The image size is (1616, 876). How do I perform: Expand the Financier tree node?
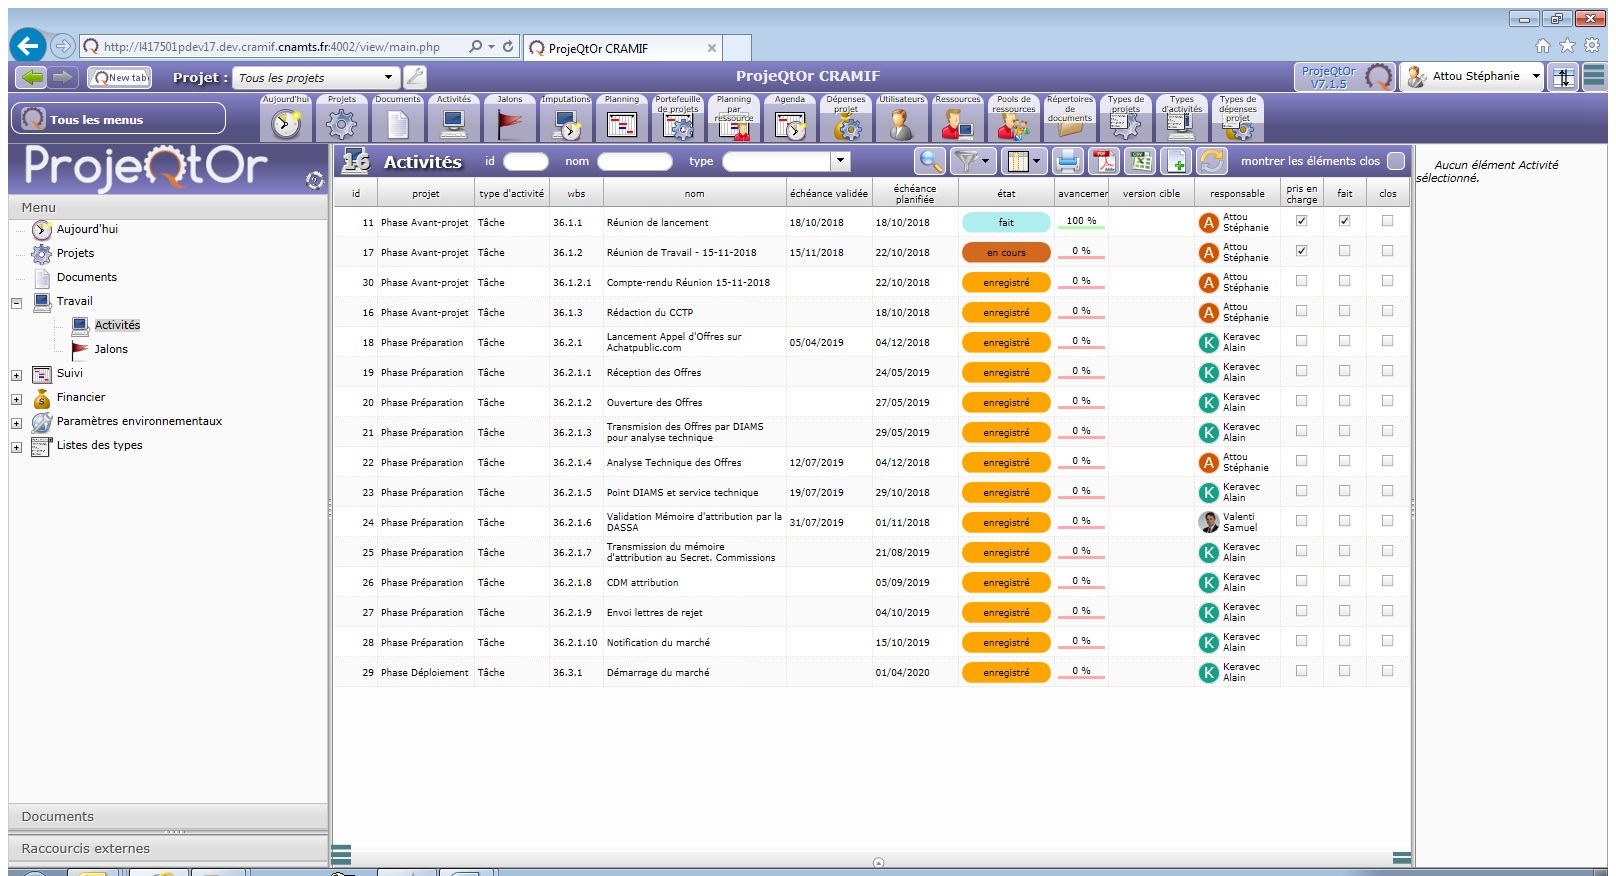[16, 399]
